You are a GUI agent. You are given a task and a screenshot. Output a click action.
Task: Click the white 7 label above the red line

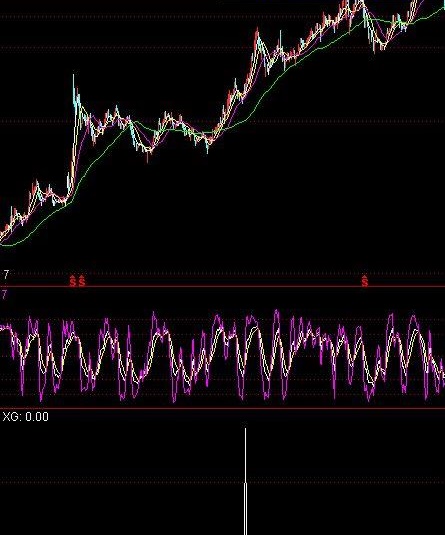6,274
